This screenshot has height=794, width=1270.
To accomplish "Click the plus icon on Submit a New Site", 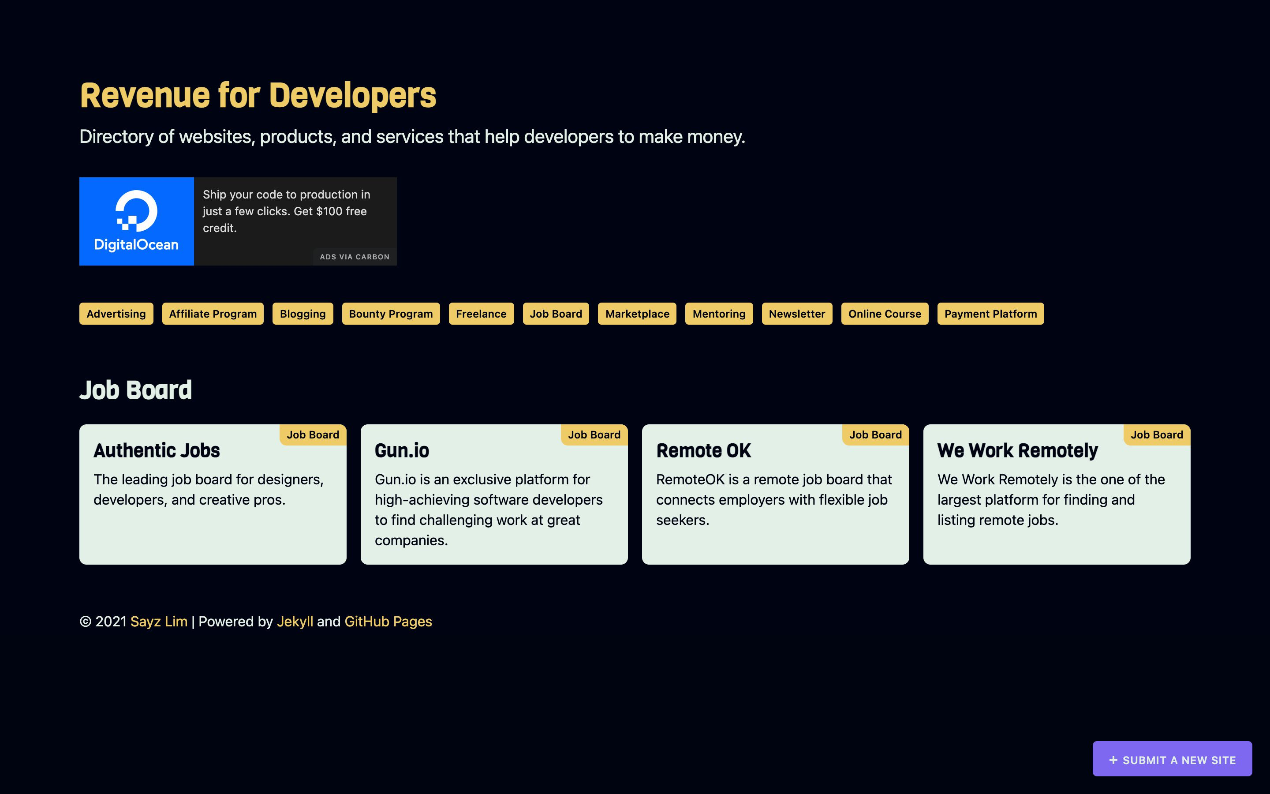I will coord(1112,759).
